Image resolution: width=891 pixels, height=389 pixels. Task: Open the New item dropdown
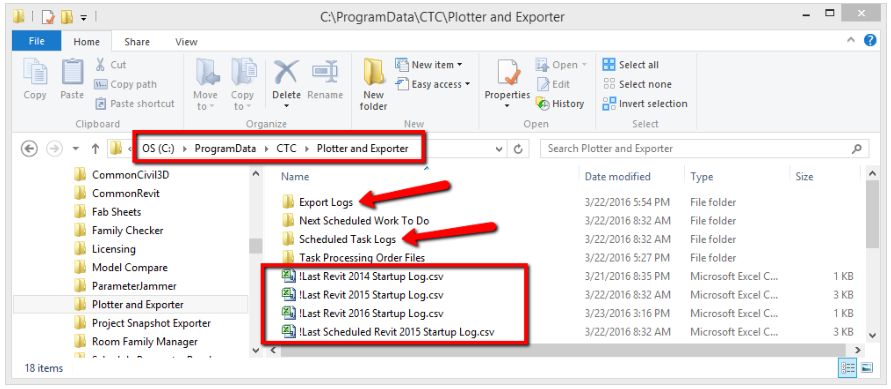[428, 65]
